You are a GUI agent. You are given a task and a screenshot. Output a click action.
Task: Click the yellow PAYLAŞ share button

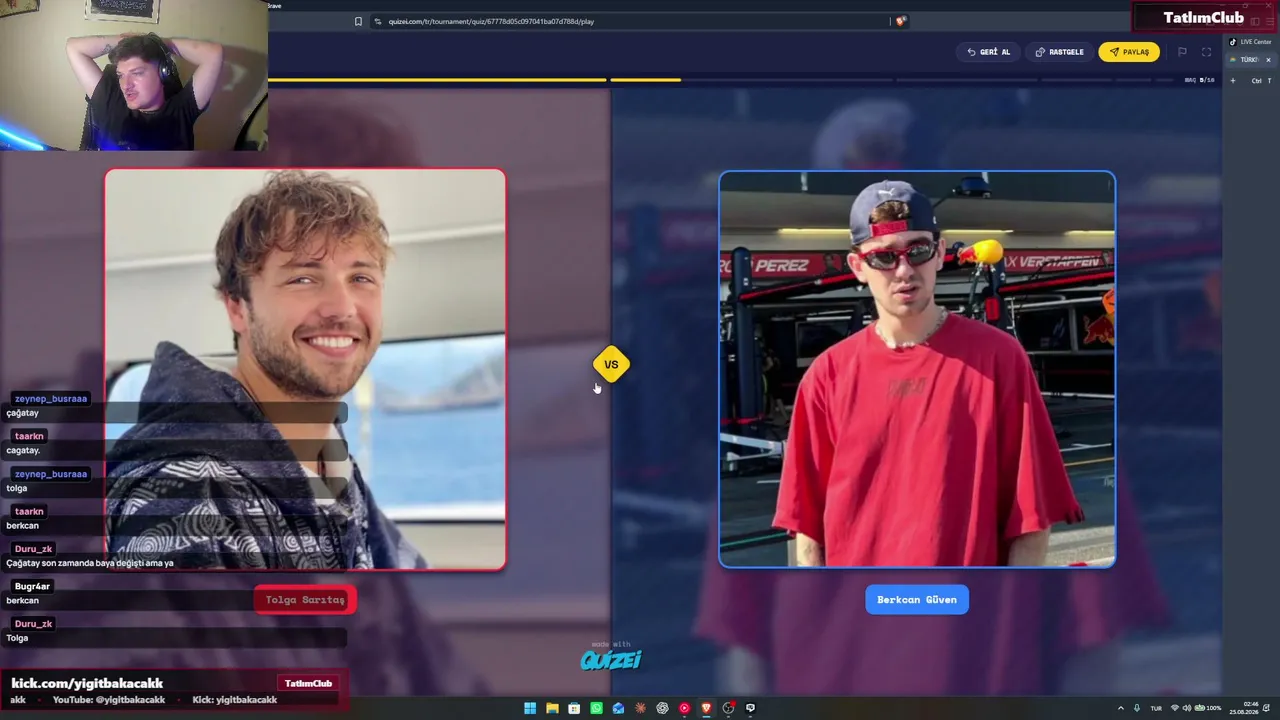point(1129,52)
